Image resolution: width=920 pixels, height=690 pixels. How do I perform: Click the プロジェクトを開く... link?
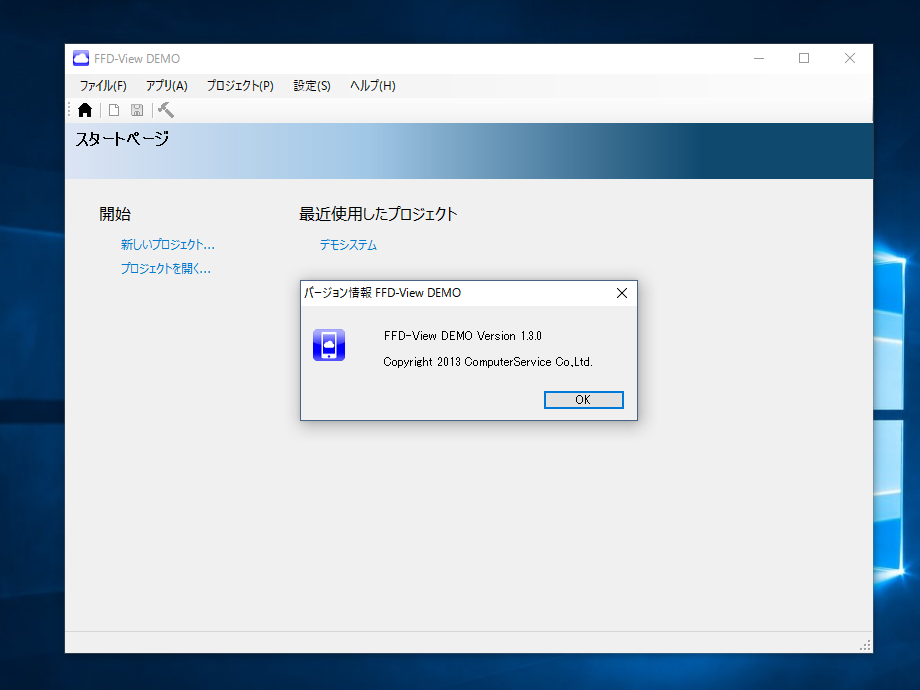pyautogui.click(x=165, y=269)
